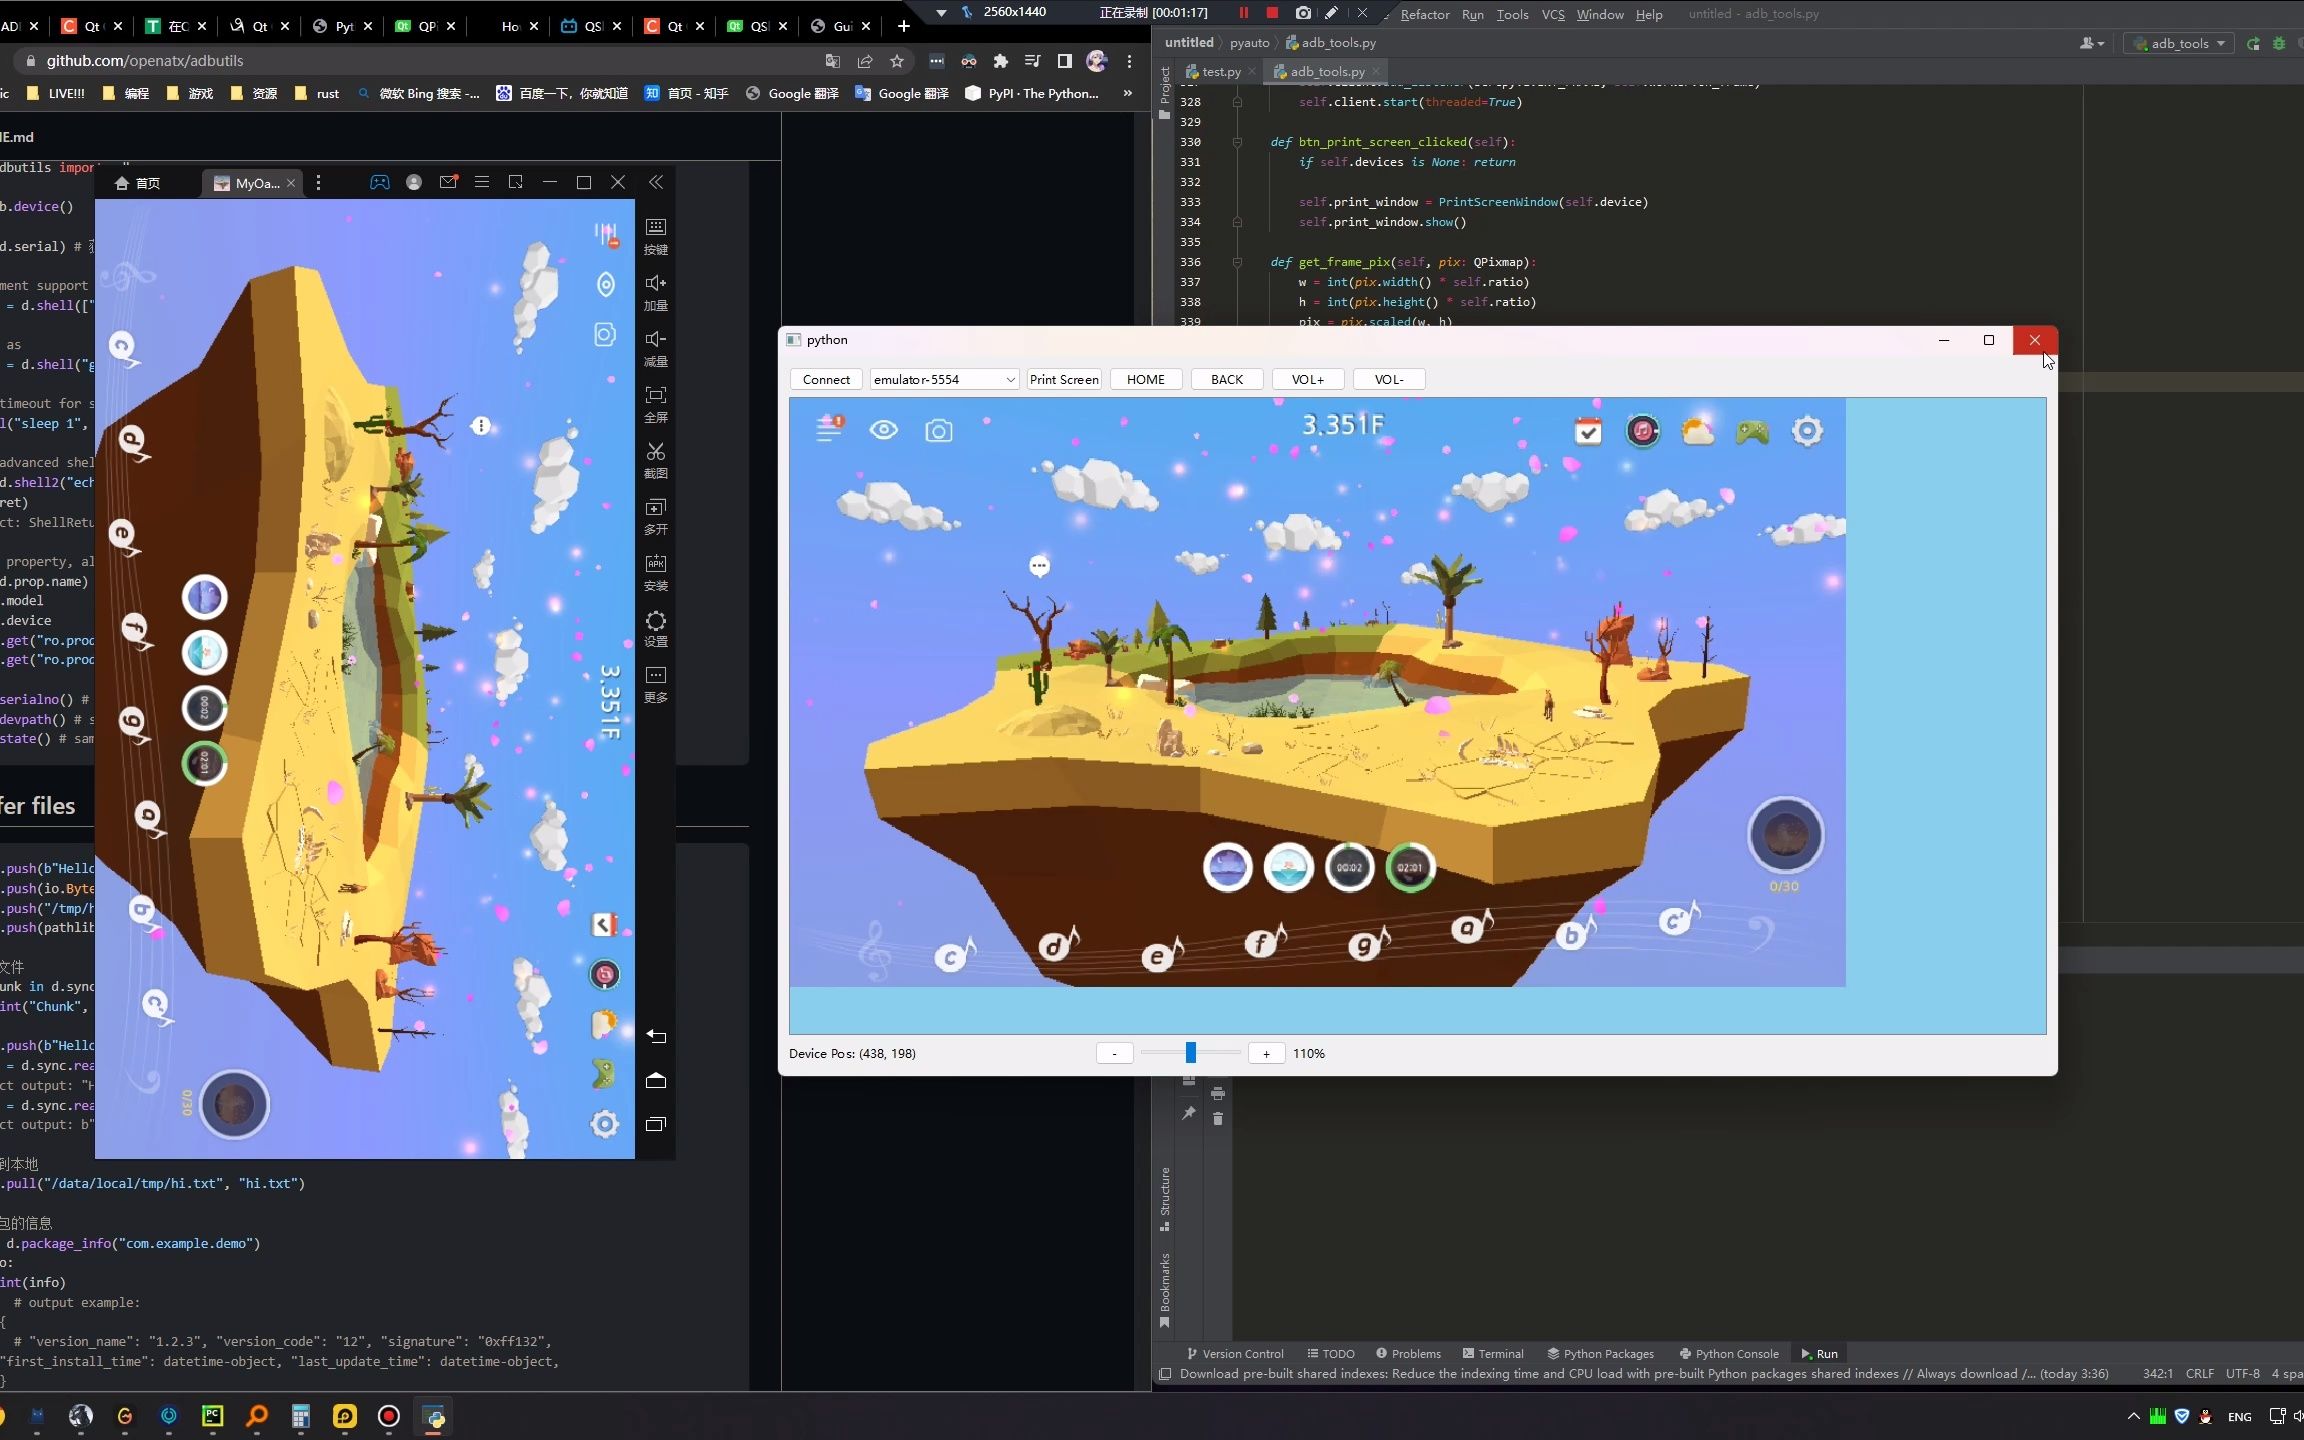Toggle the eye visibility icon in game view
The width and height of the screenshot is (2304, 1440).
click(883, 430)
